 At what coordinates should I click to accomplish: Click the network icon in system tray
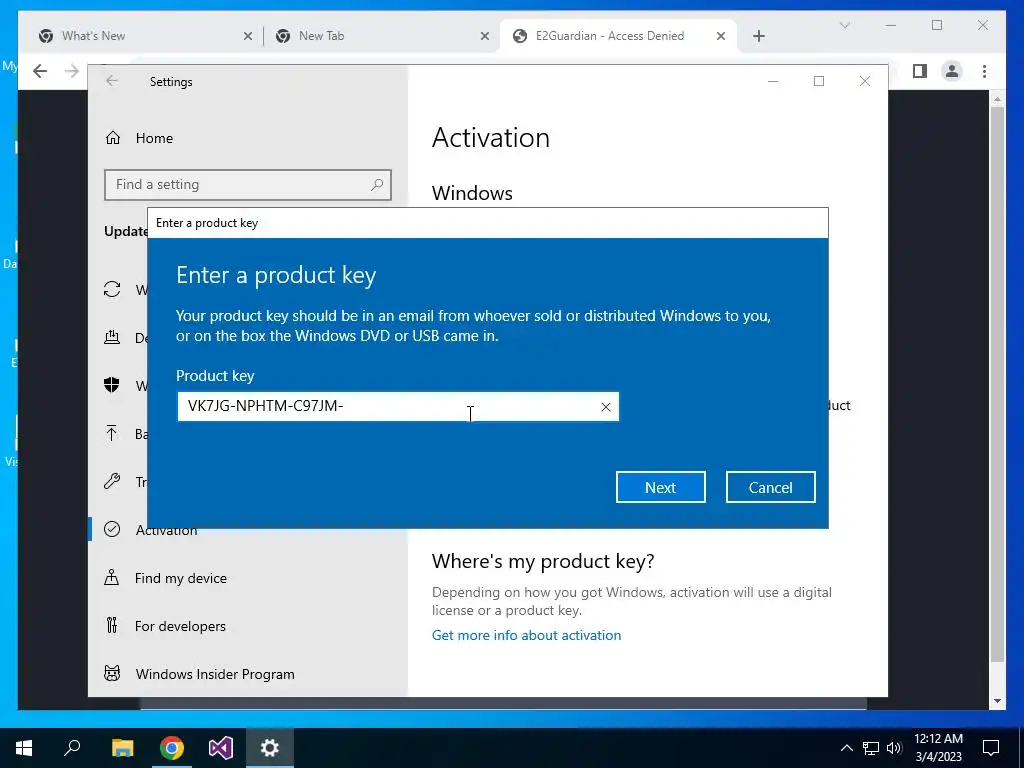point(871,748)
